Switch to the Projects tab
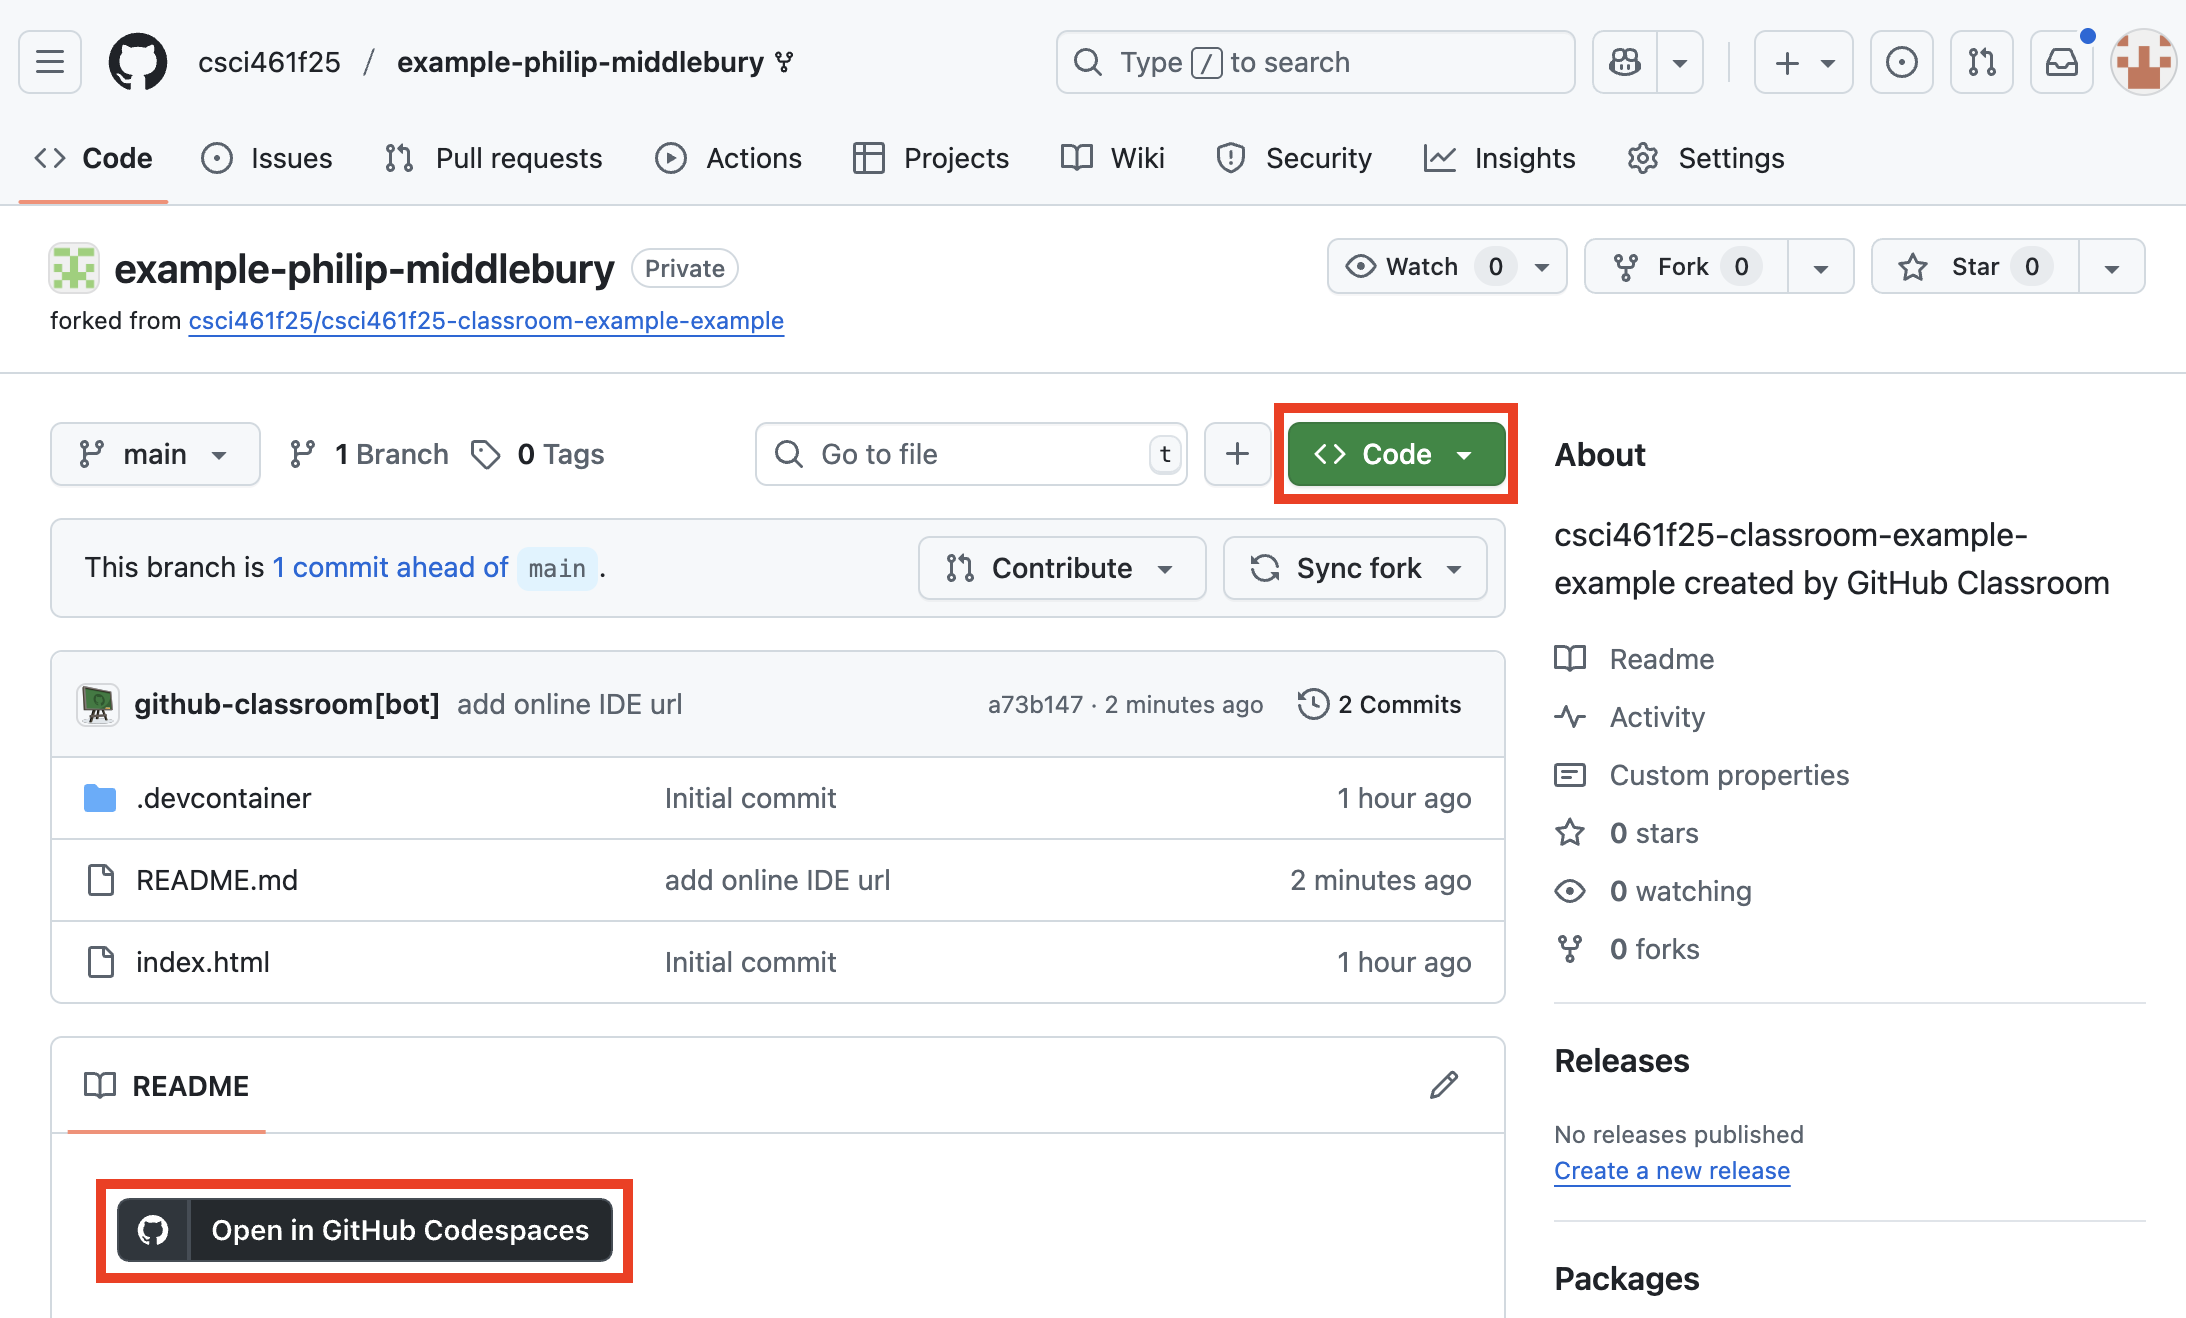Viewport: 2186px width, 1318px height. pos(931,158)
